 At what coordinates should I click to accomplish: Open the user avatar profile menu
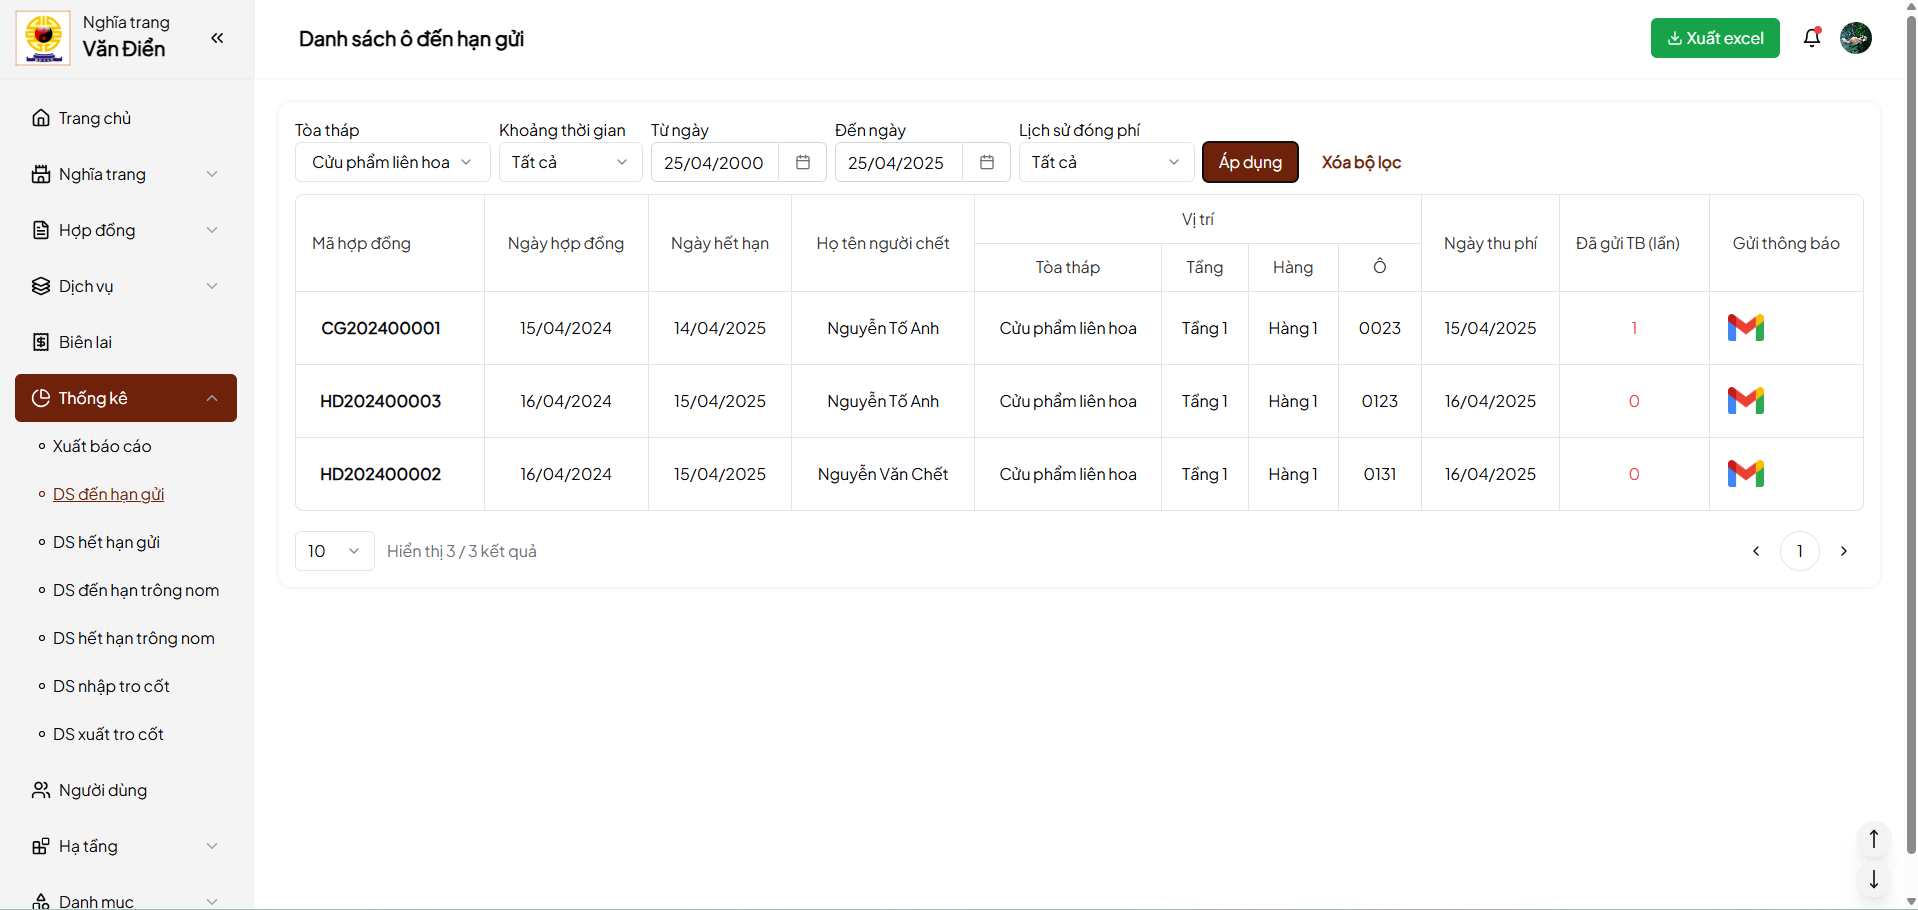(x=1855, y=38)
